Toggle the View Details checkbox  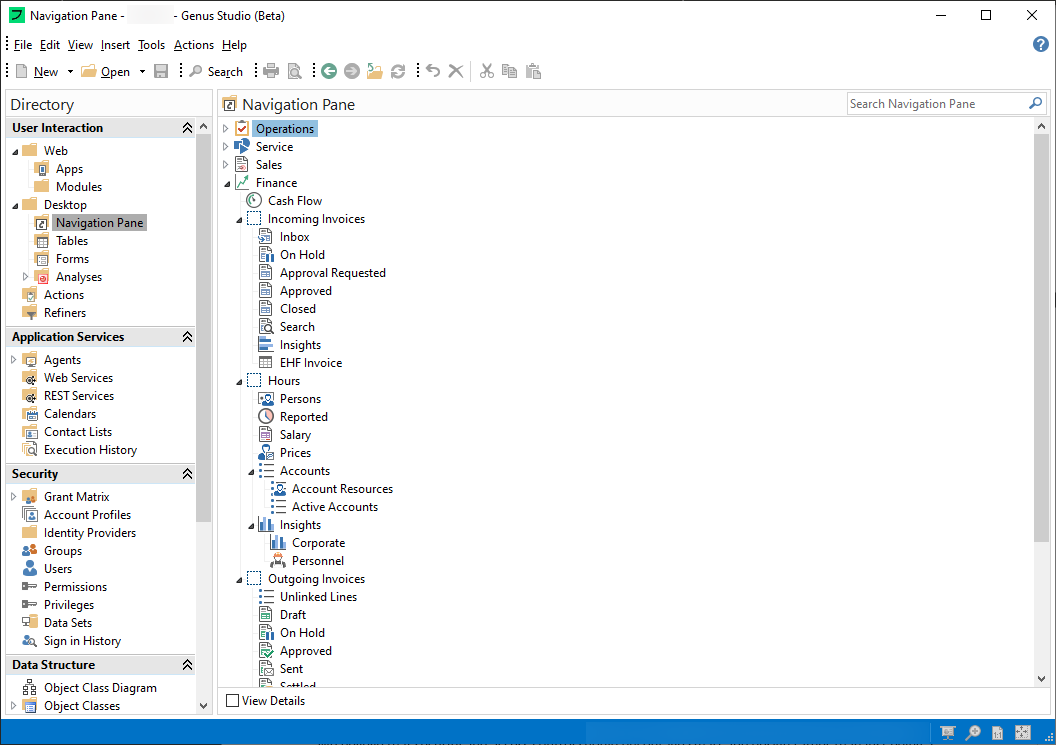[230, 700]
